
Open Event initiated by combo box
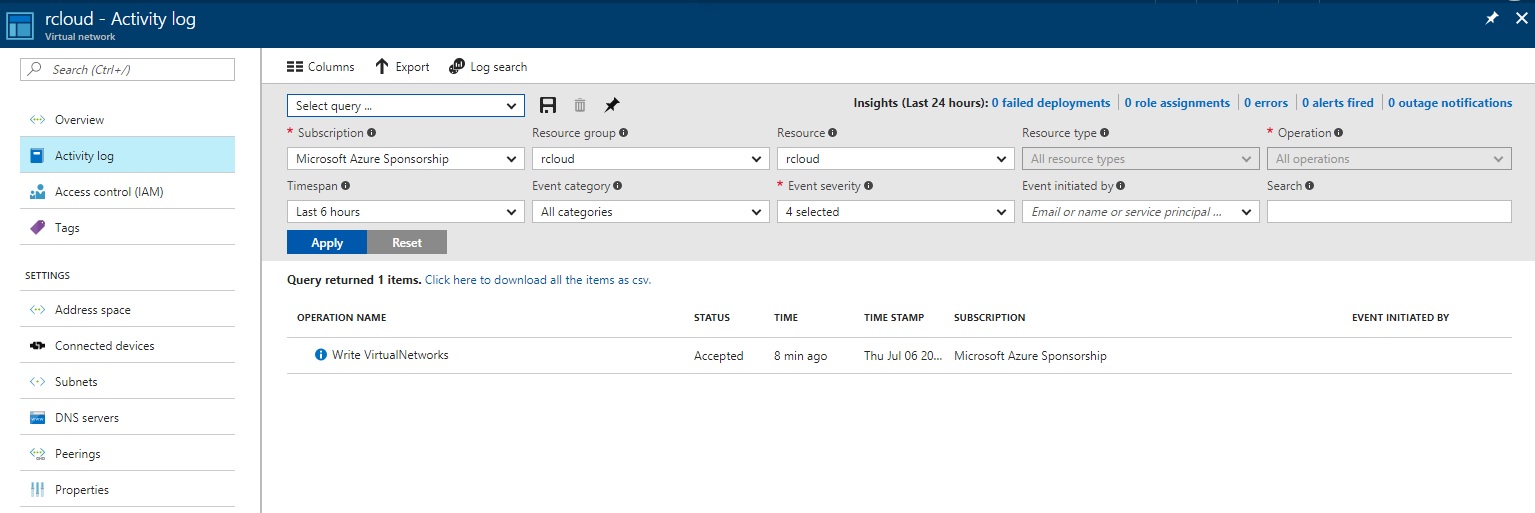click(x=1140, y=212)
